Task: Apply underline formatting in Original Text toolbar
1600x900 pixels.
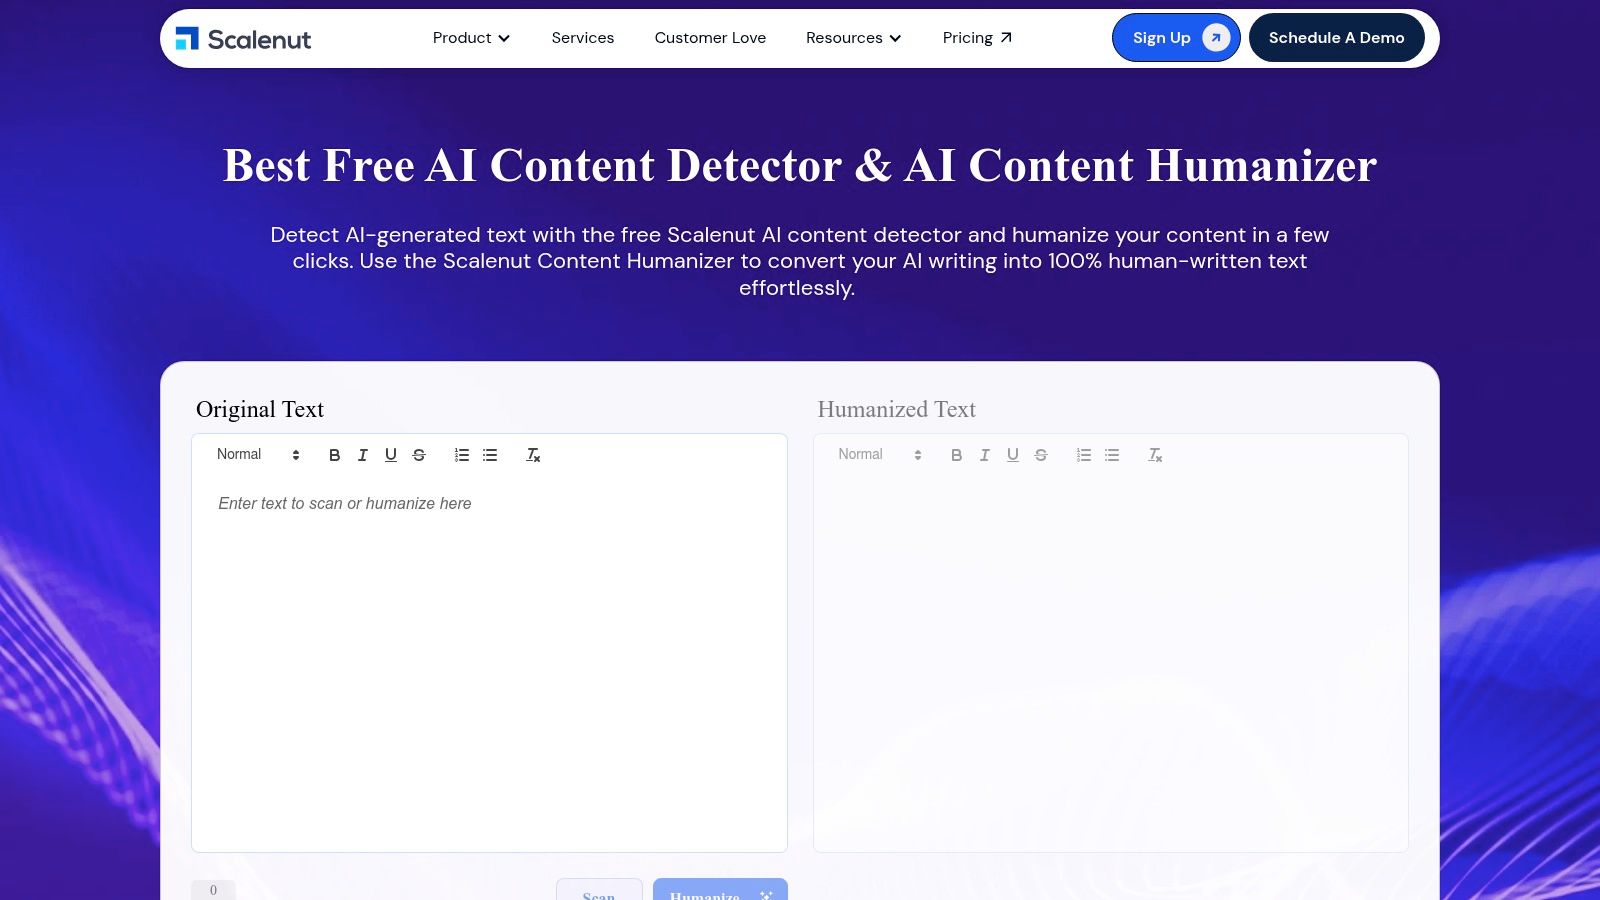Action: tap(391, 455)
